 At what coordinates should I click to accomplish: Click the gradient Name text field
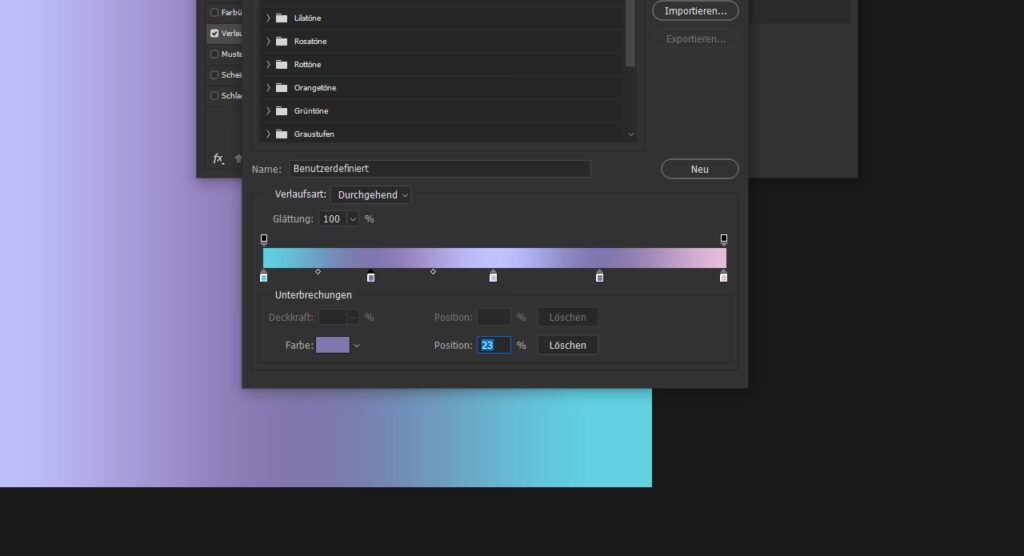tap(440, 169)
